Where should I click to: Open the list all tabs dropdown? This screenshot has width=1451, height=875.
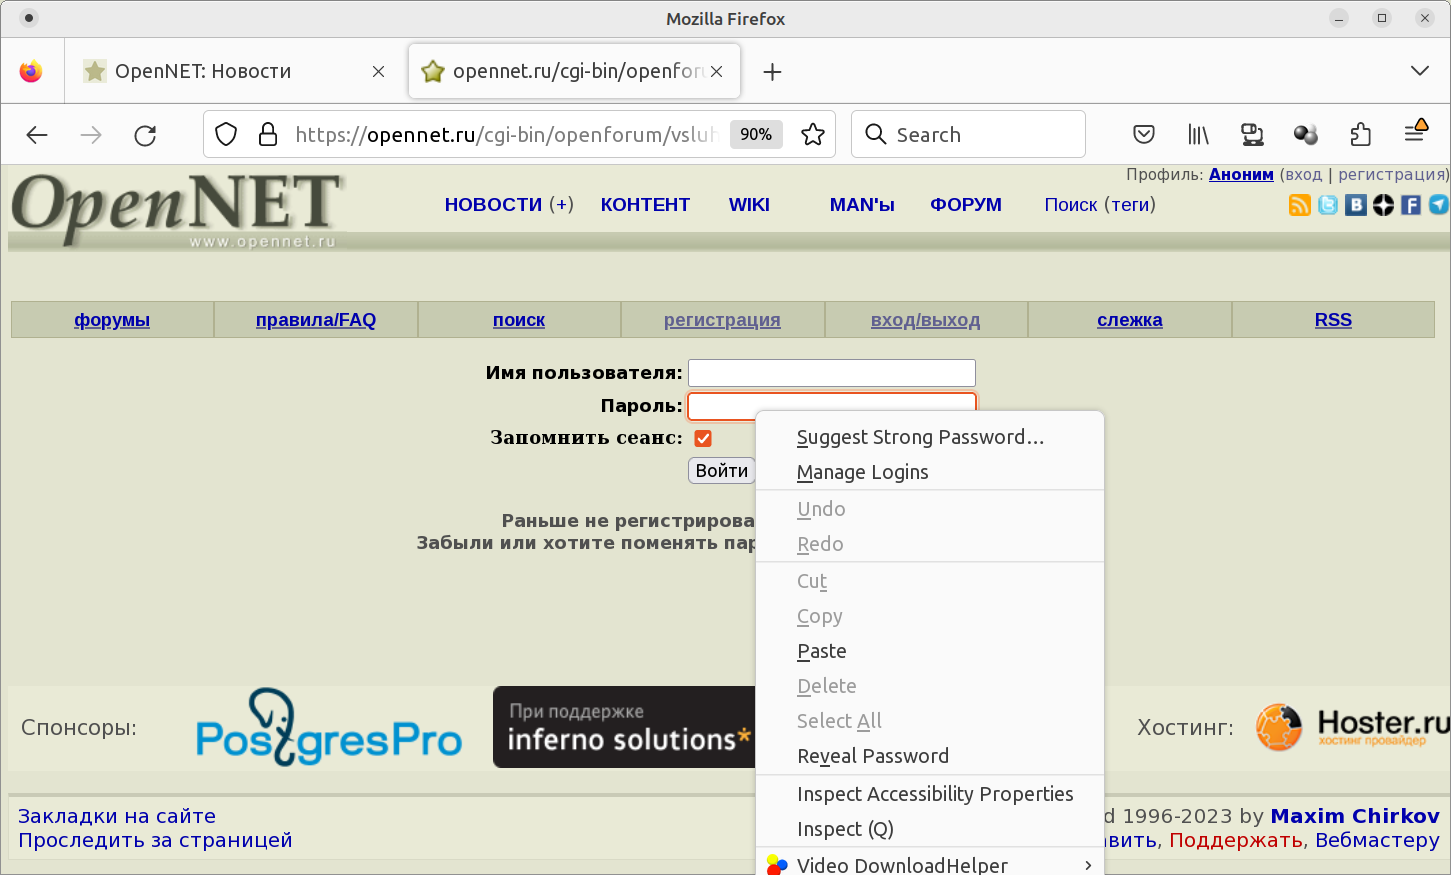point(1419,71)
